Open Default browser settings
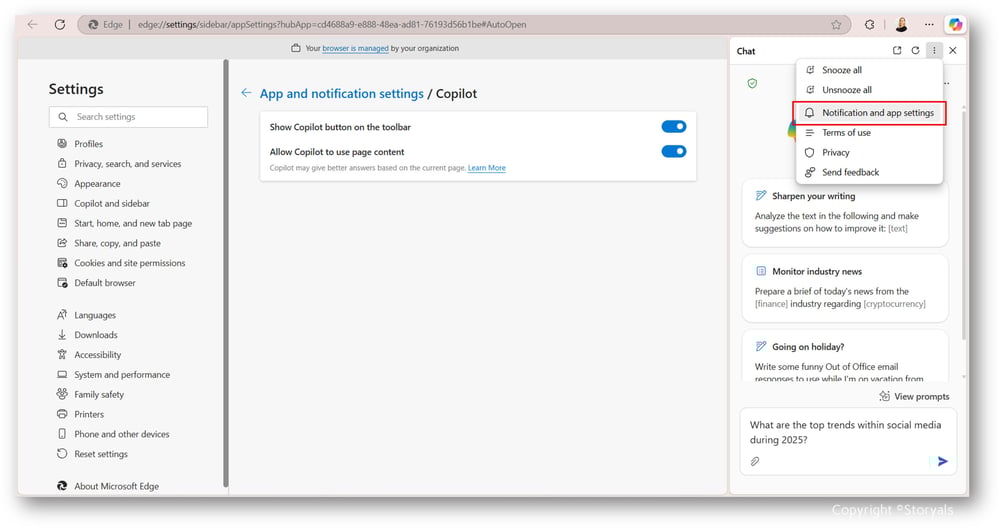This screenshot has width=1000, height=528. (x=96, y=282)
